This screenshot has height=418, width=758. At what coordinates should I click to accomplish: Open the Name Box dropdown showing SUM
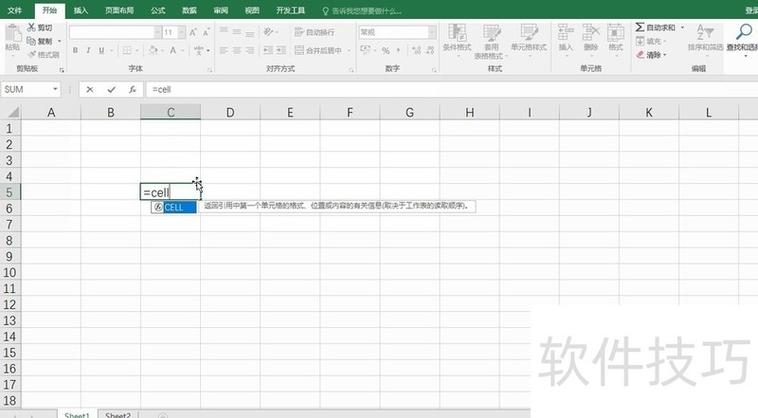[x=55, y=89]
